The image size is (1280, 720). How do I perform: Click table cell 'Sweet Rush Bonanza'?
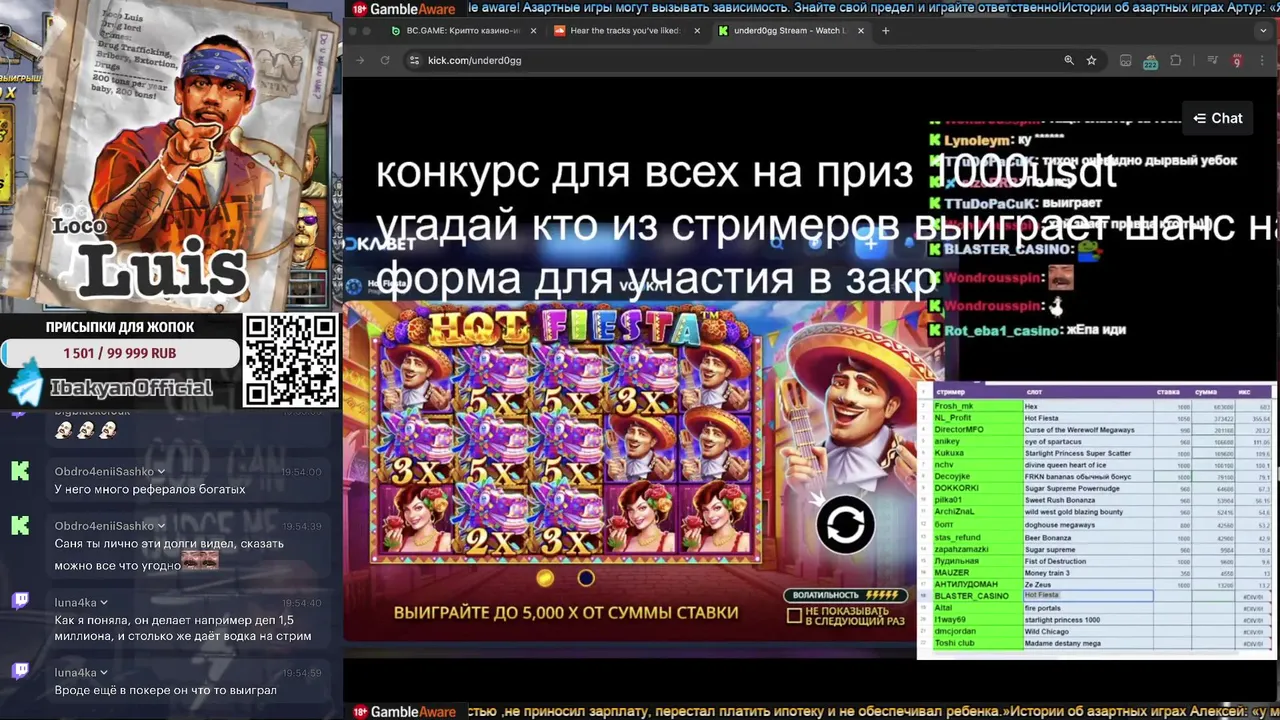tap(1086, 500)
